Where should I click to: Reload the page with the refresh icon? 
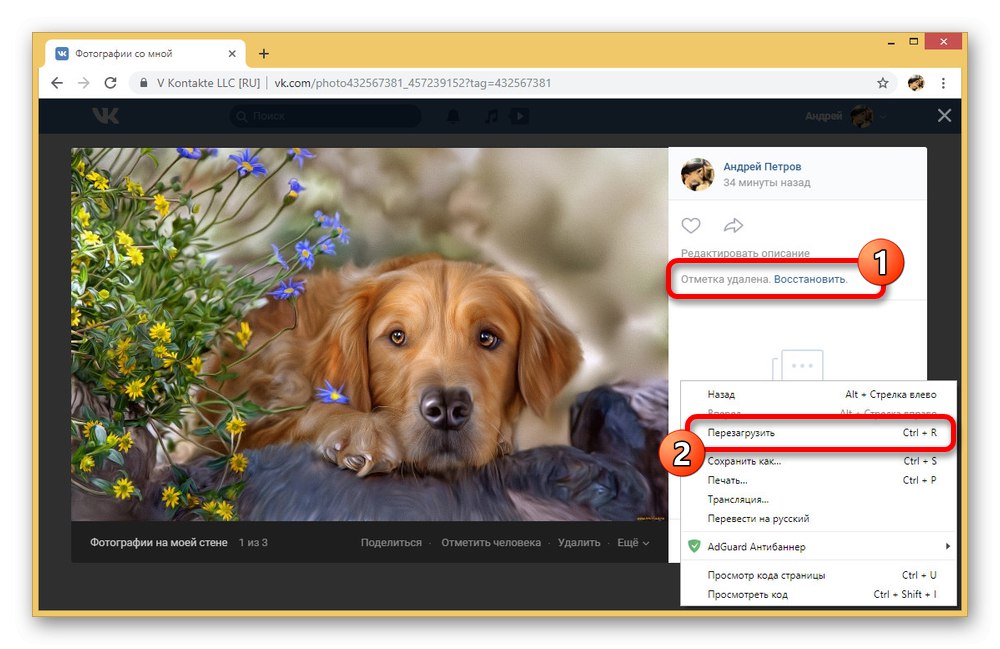tap(110, 83)
